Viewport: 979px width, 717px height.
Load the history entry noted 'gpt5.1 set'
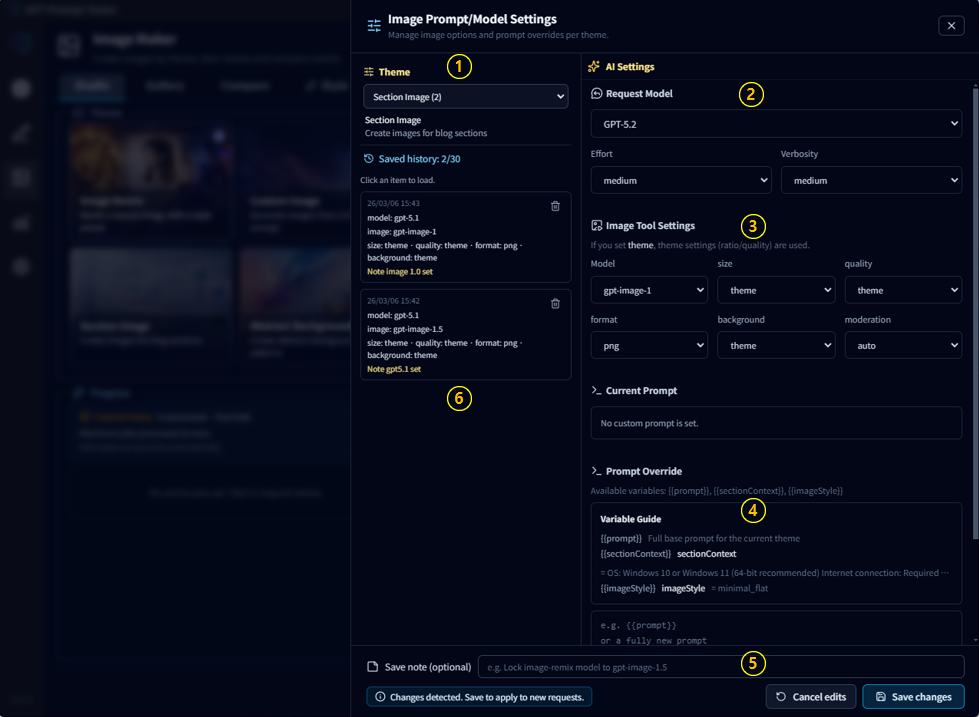450,335
